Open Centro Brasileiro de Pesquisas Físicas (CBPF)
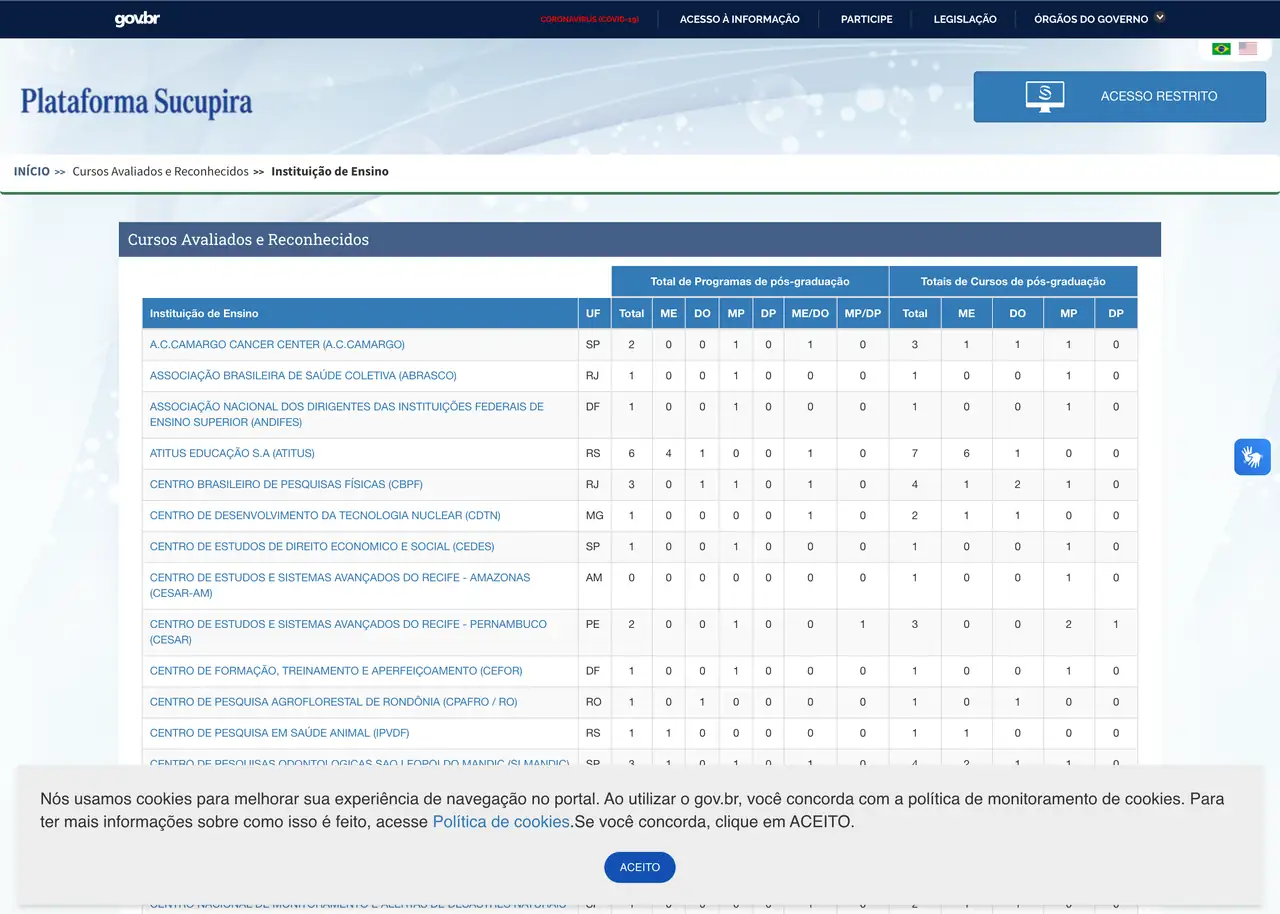This screenshot has height=914, width=1280. pyautogui.click(x=286, y=484)
